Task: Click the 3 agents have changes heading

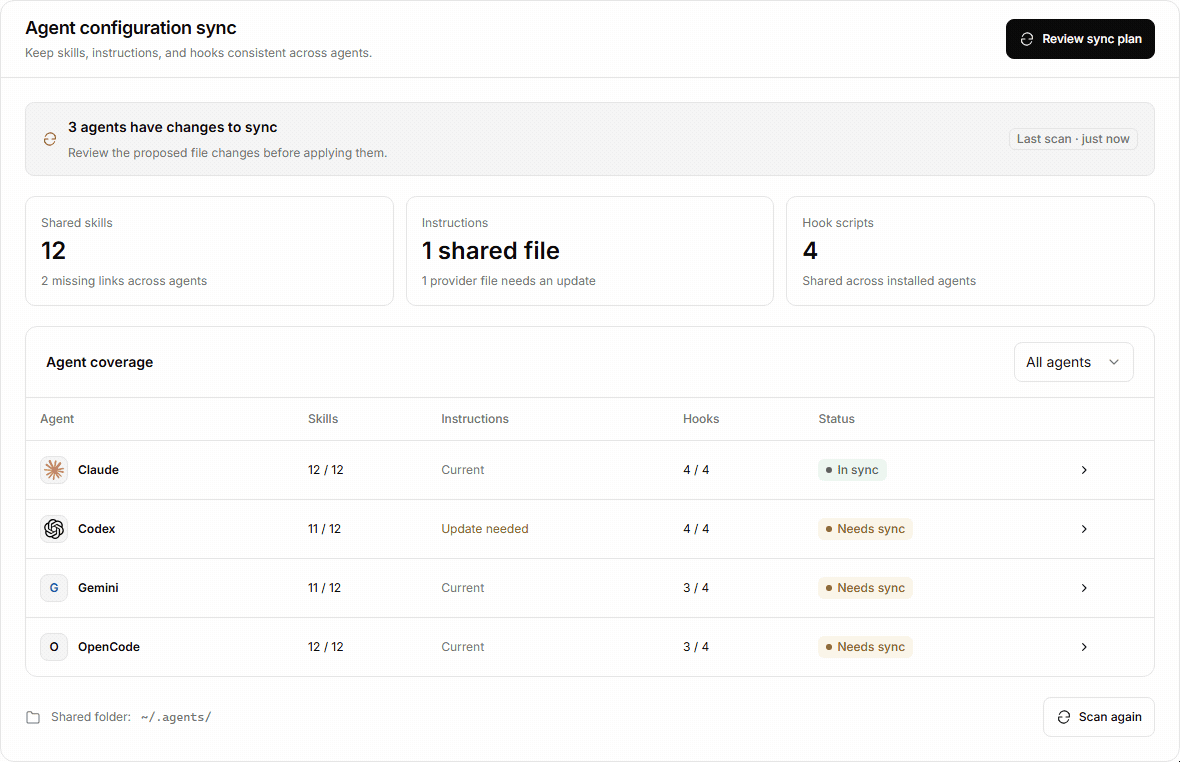Action: (172, 128)
